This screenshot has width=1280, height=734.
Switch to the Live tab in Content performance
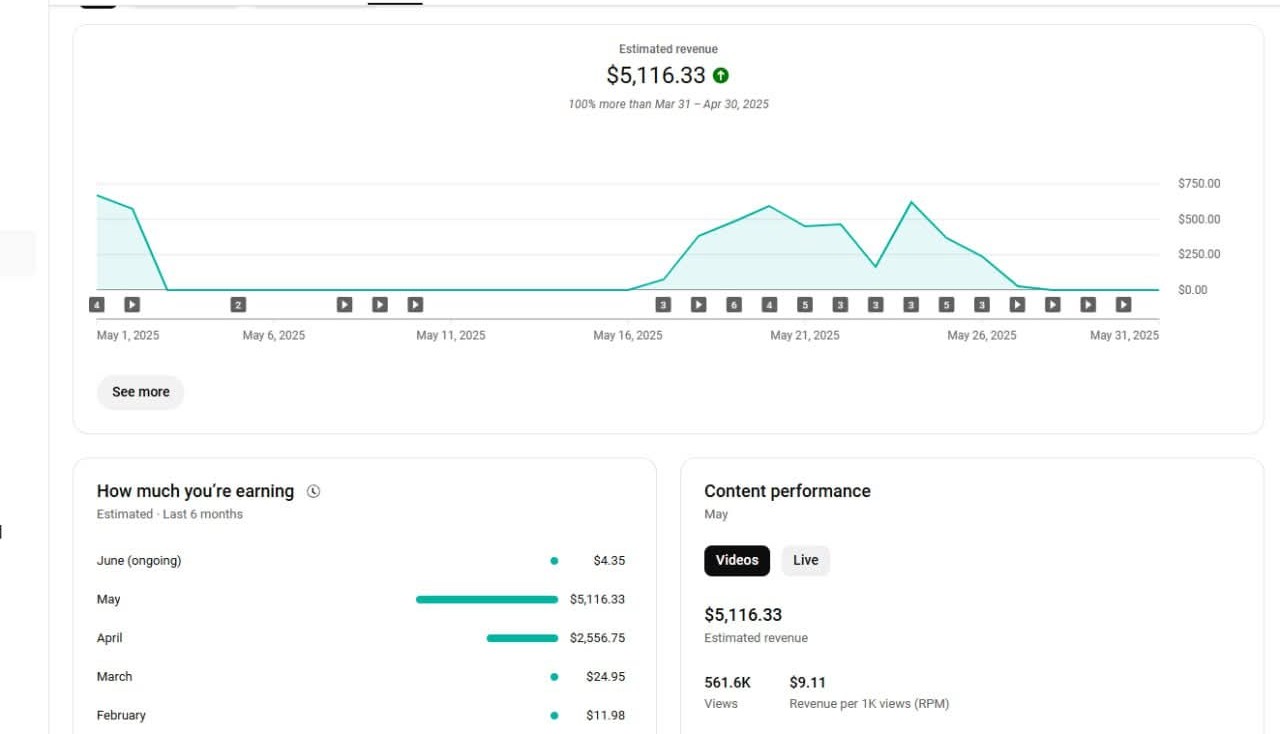pyautogui.click(x=805, y=560)
